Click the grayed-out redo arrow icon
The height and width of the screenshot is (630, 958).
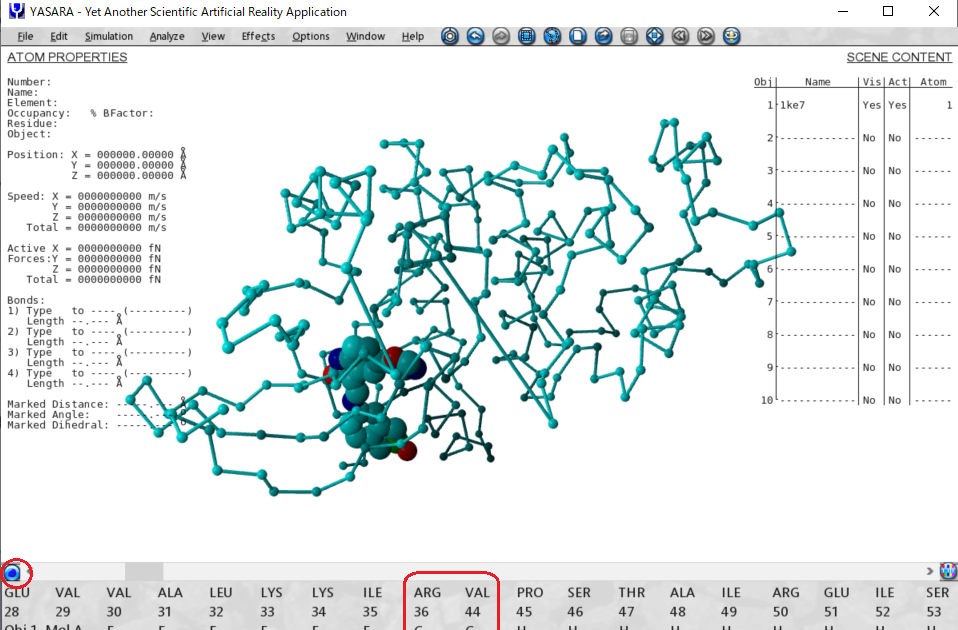pos(500,36)
